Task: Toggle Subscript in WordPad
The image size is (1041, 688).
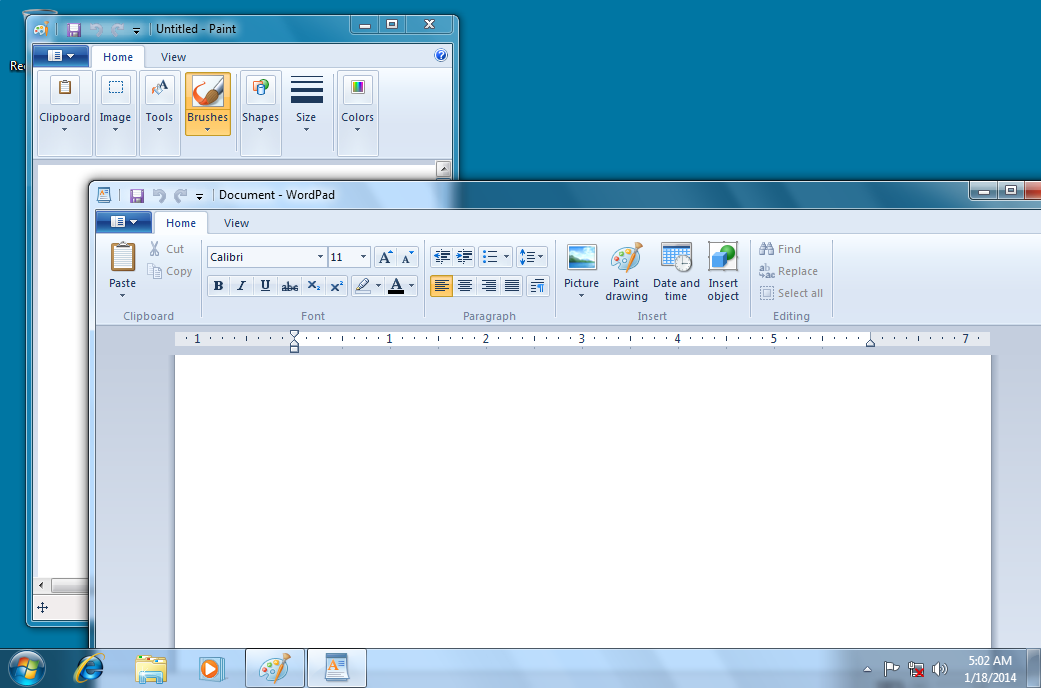Action: (313, 286)
